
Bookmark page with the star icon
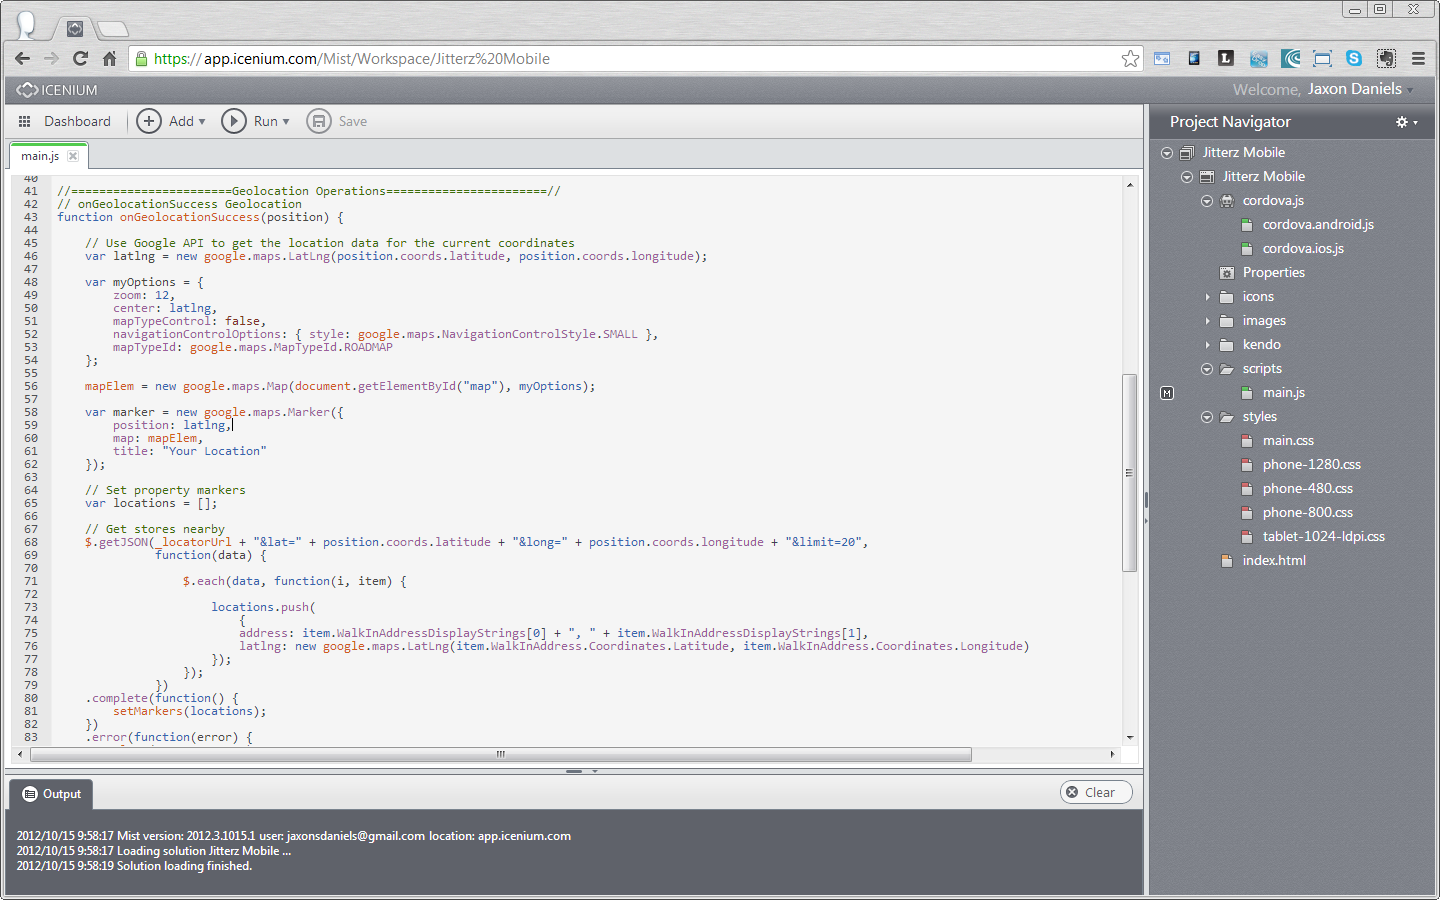point(1130,59)
